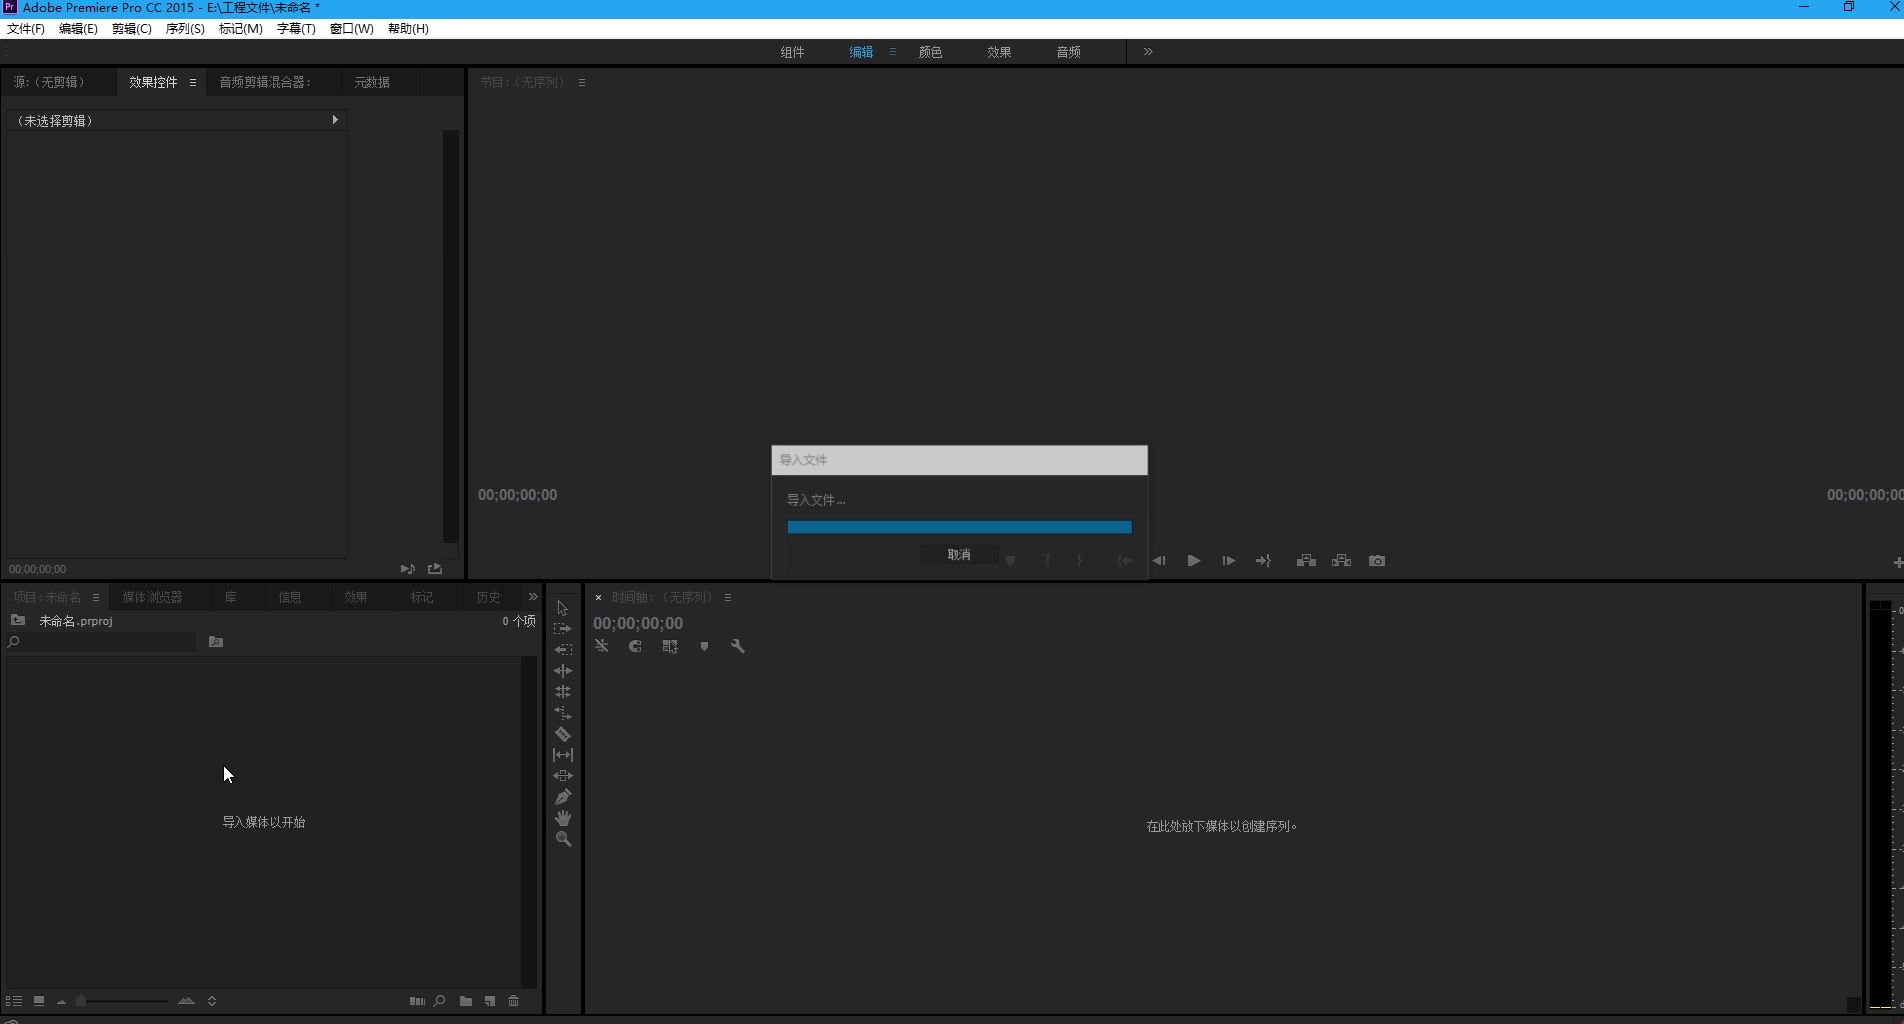Select the Rate Stretch tool
1904x1024 pixels.
(563, 713)
